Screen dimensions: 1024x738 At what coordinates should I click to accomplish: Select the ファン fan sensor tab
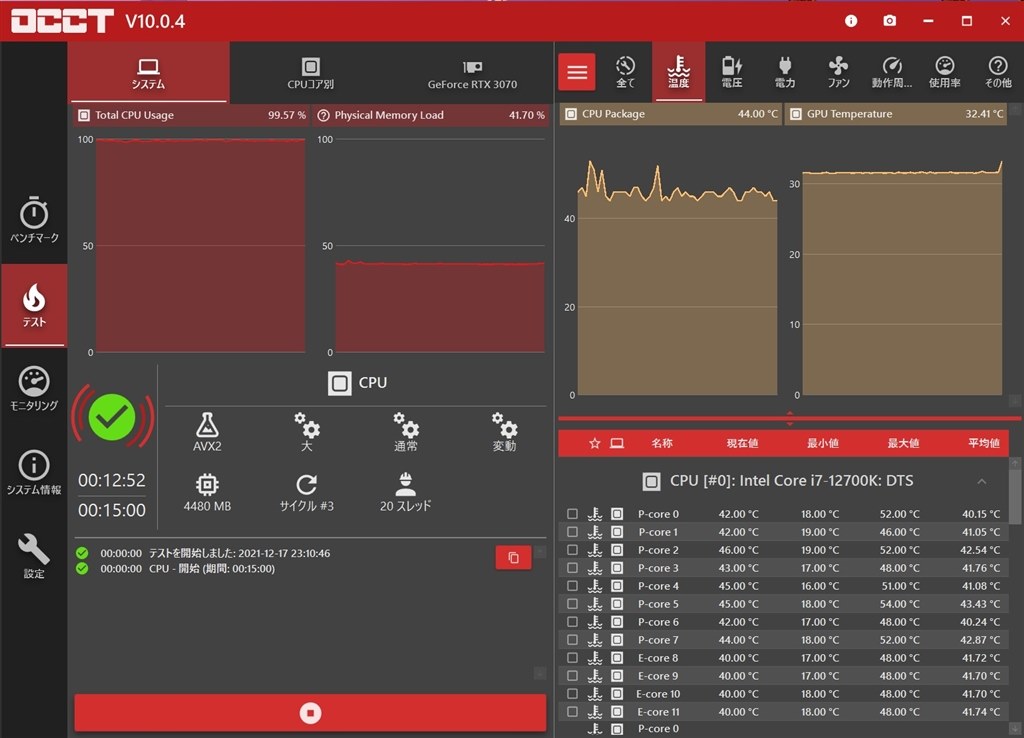pos(839,72)
